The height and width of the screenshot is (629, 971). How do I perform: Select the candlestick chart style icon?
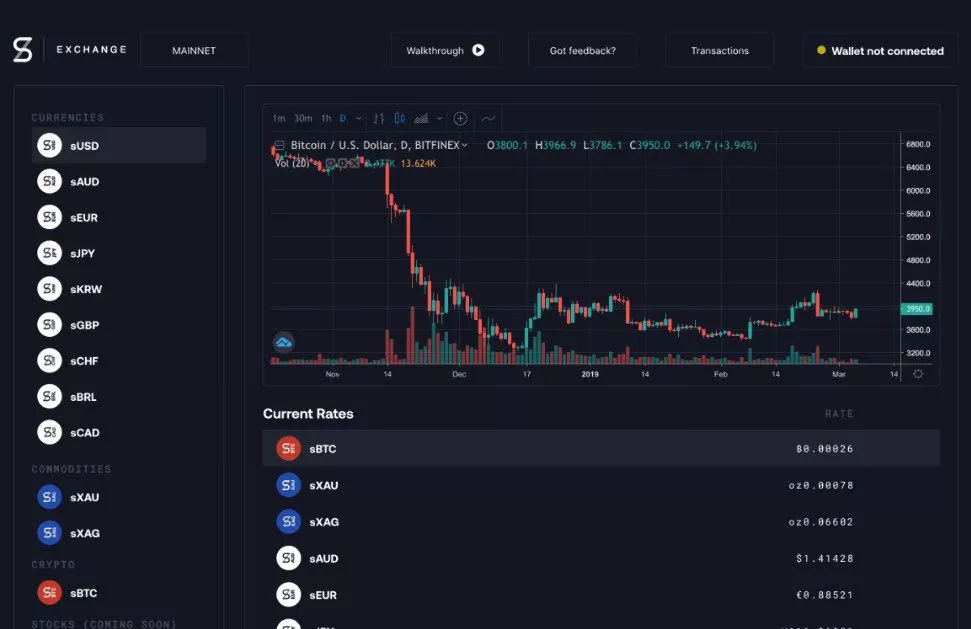[x=400, y=118]
